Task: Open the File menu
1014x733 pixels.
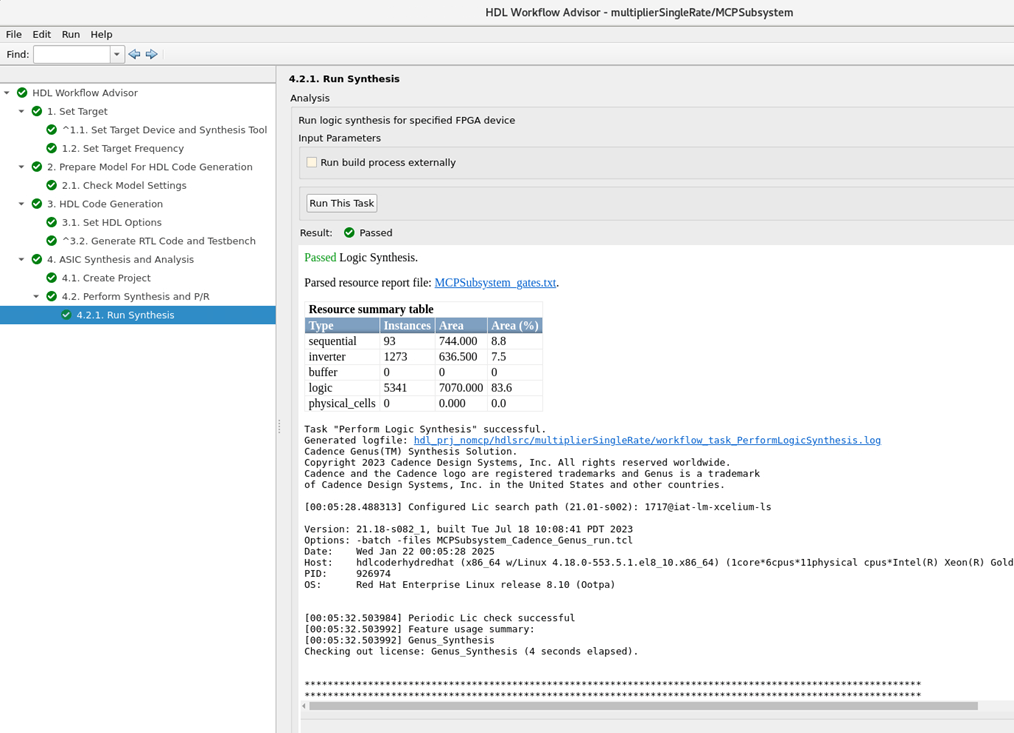Action: pyautogui.click(x=15, y=33)
